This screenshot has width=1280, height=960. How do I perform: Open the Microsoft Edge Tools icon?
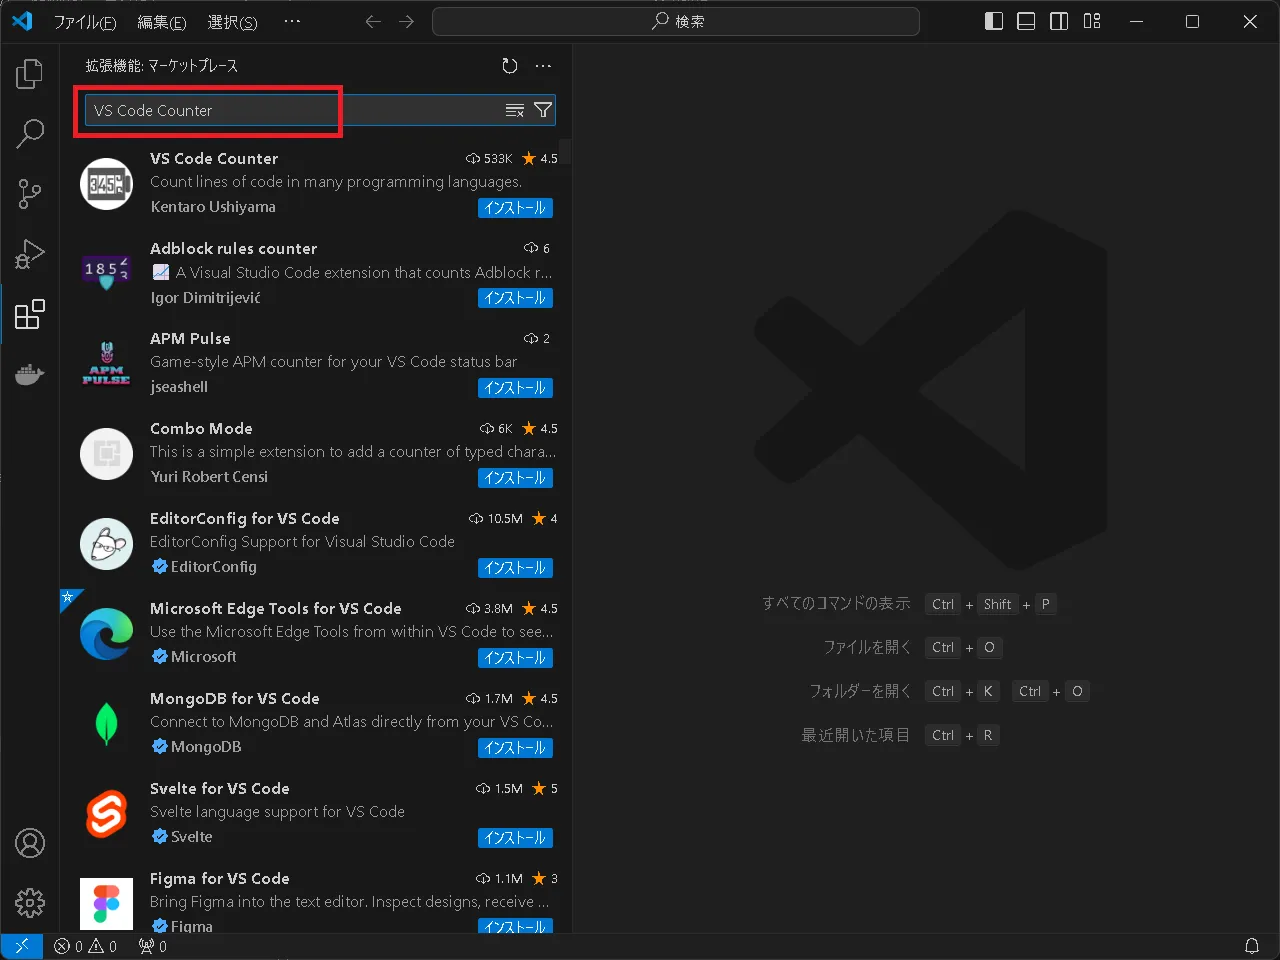(x=106, y=634)
